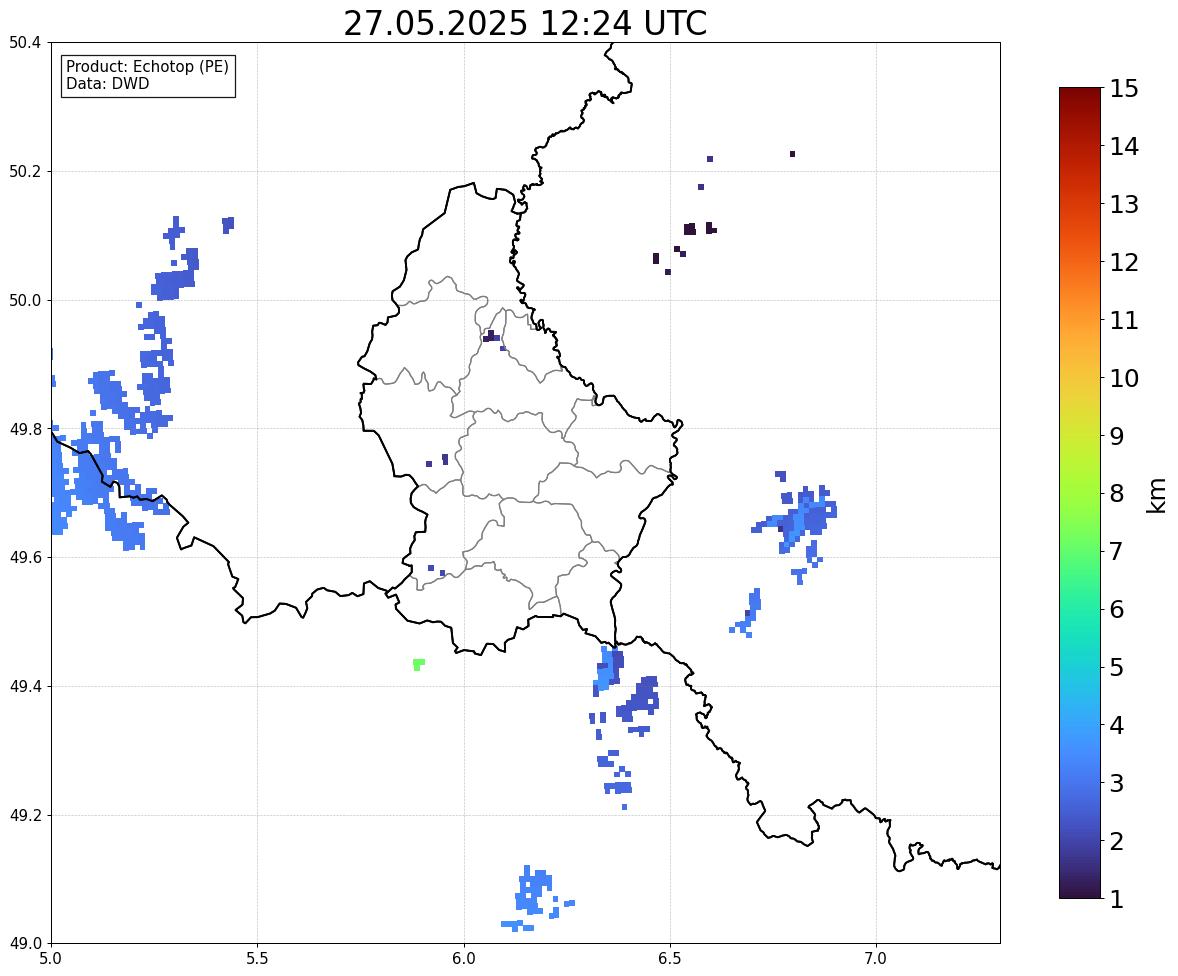Click the latitude tick label '50.2'
Viewport: 1178px width, 976px height.
pyautogui.click(x=24, y=171)
